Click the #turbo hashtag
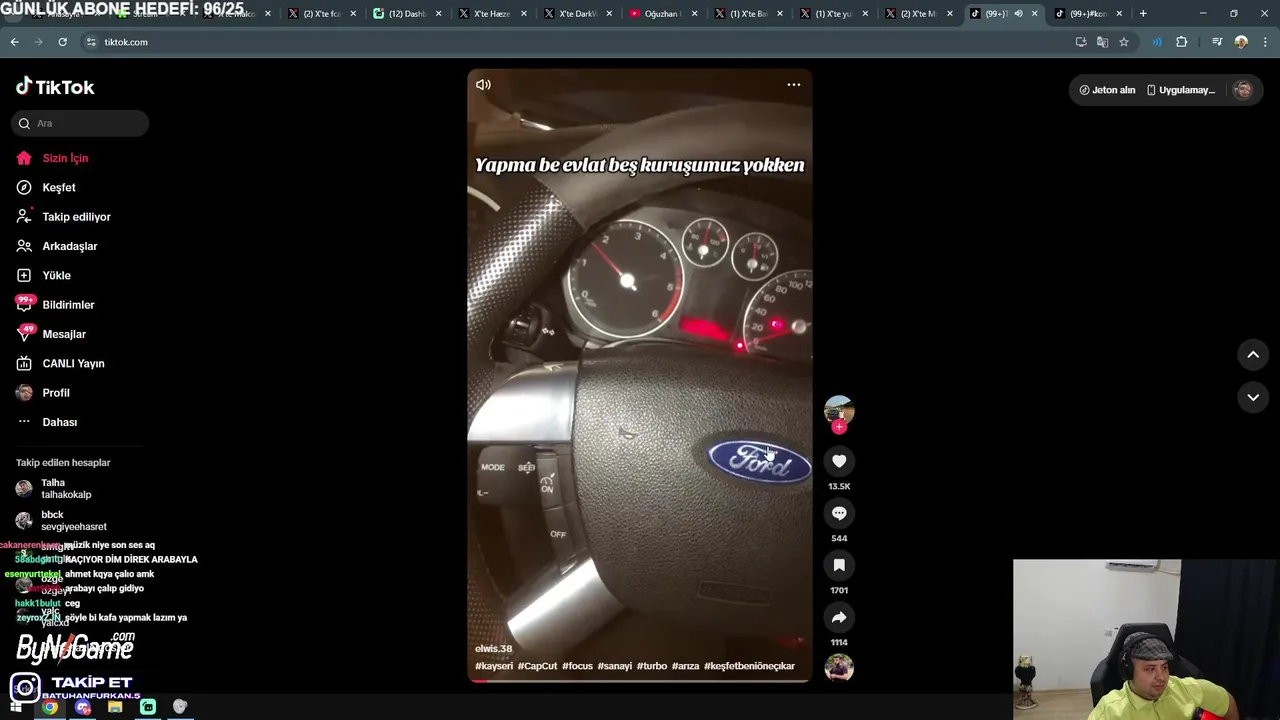Viewport: 1280px width, 720px height. 652,666
